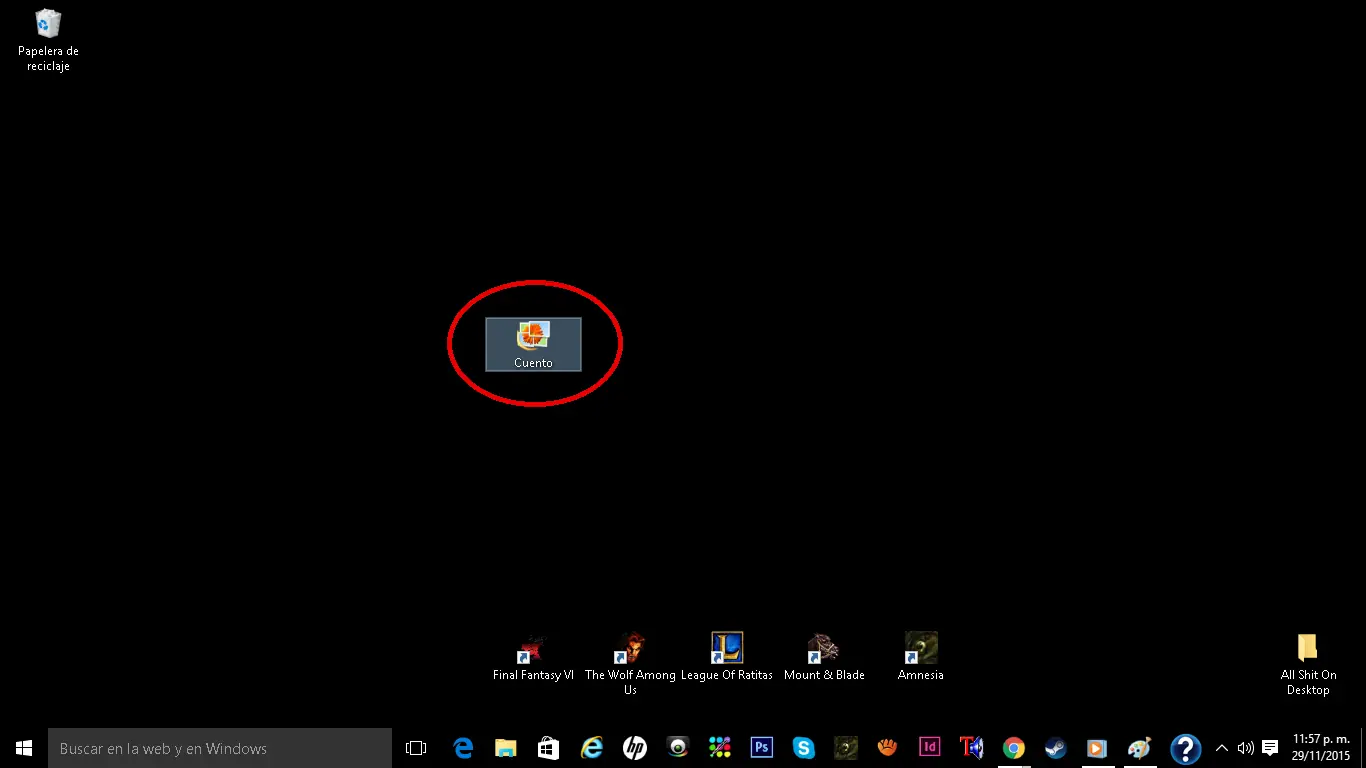Open Microsoft Edge from the taskbar
This screenshot has height=768, width=1366.
tap(463, 748)
